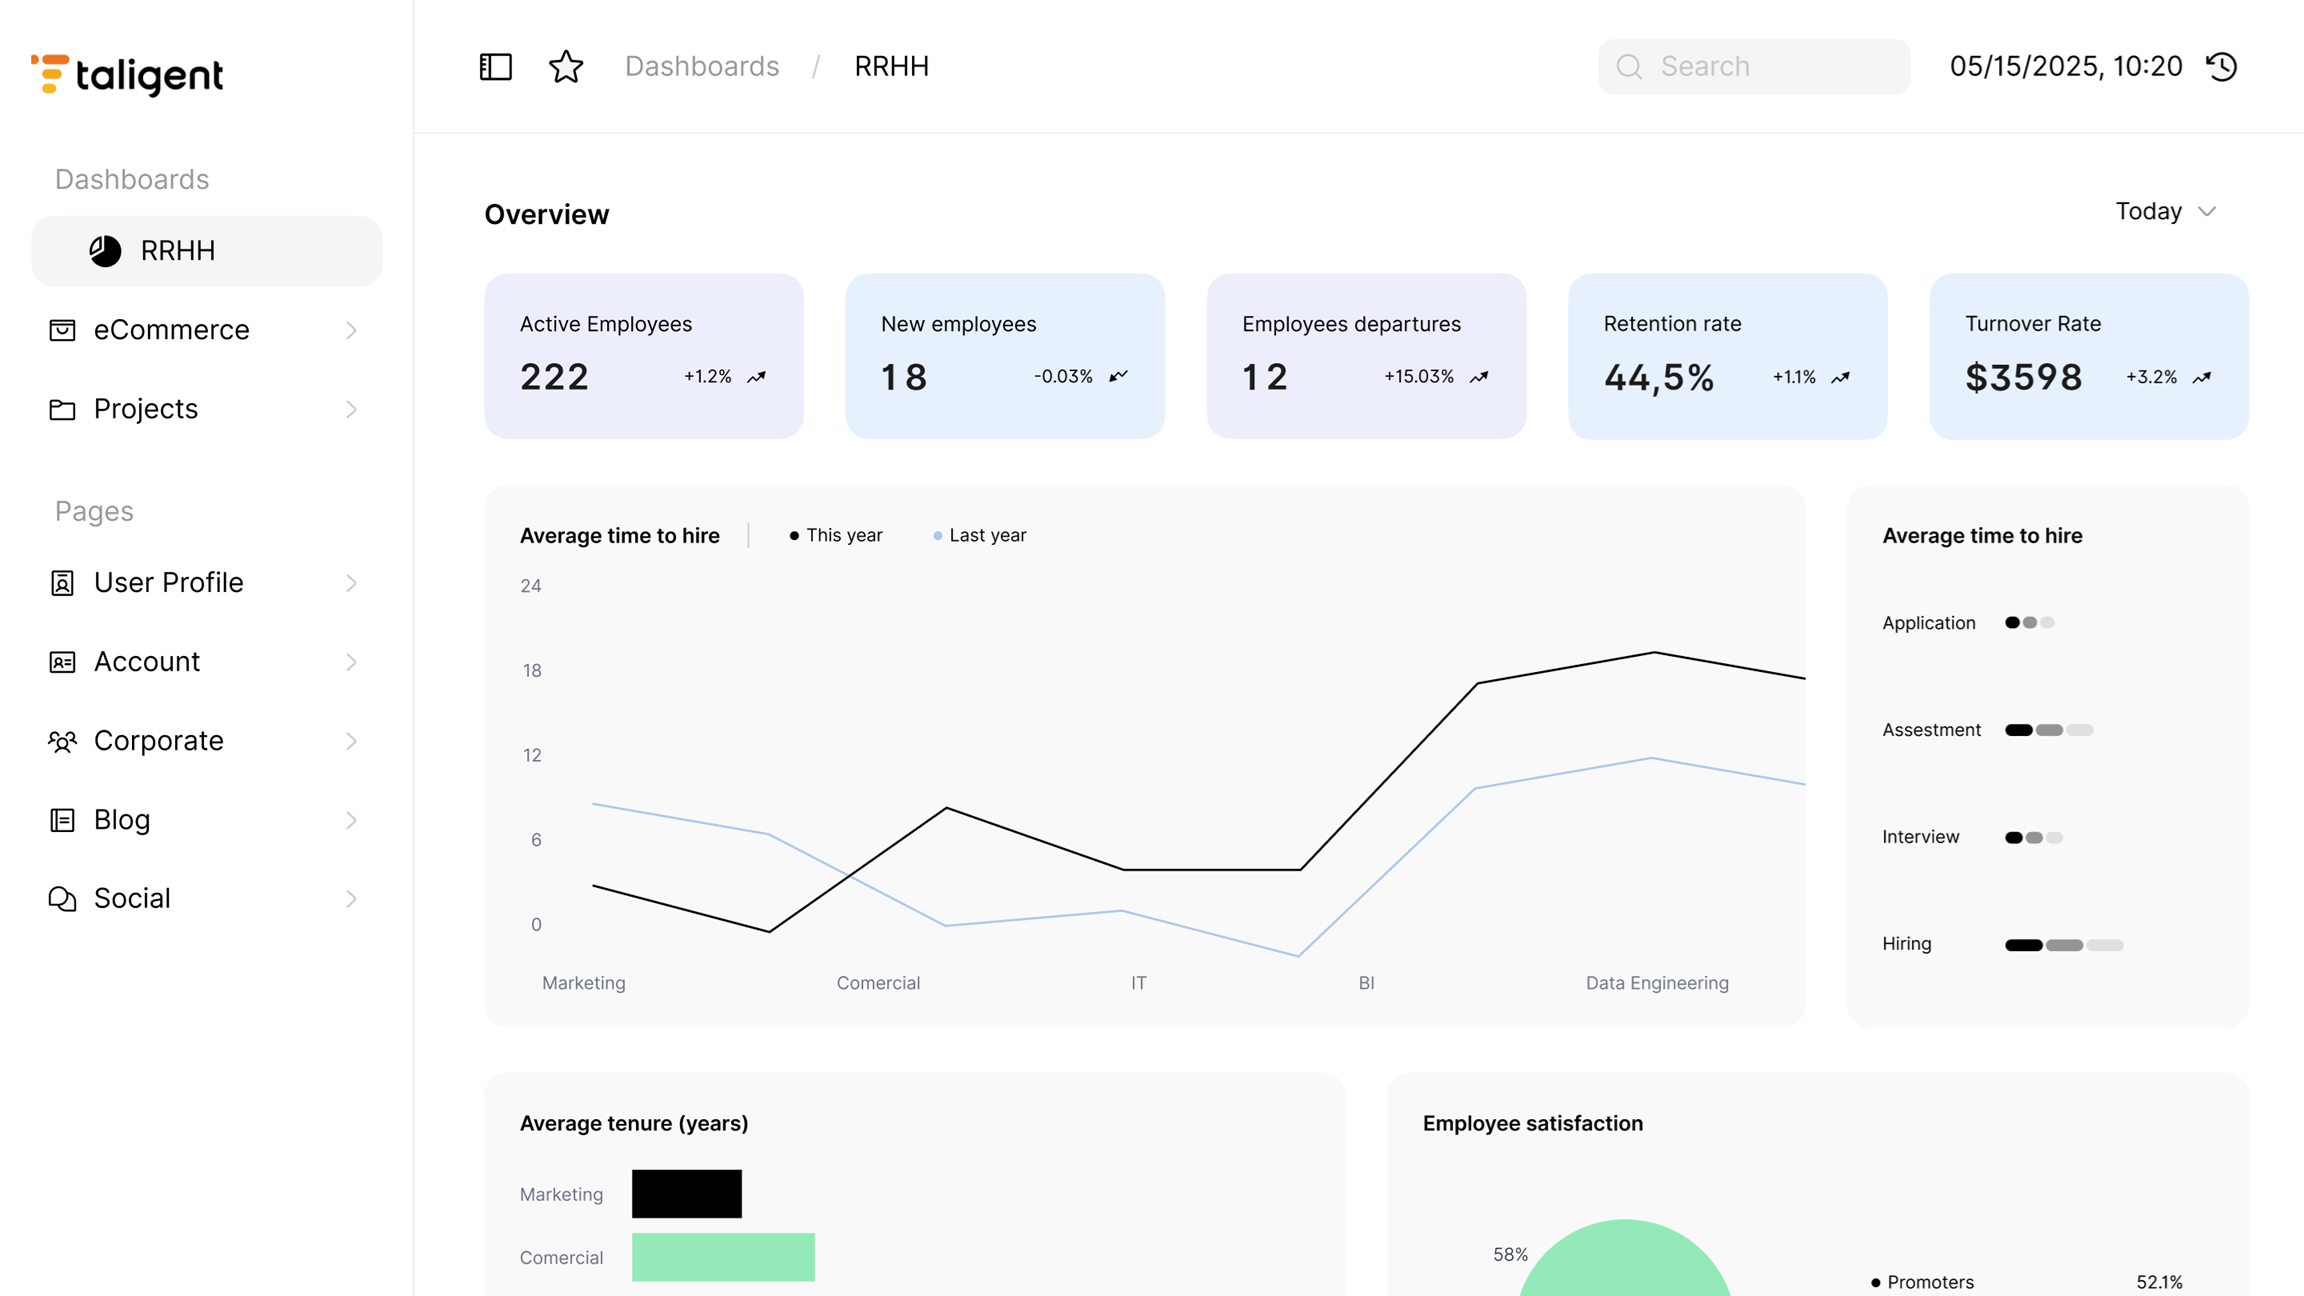Expand the Blog menu chevron

click(x=352, y=820)
